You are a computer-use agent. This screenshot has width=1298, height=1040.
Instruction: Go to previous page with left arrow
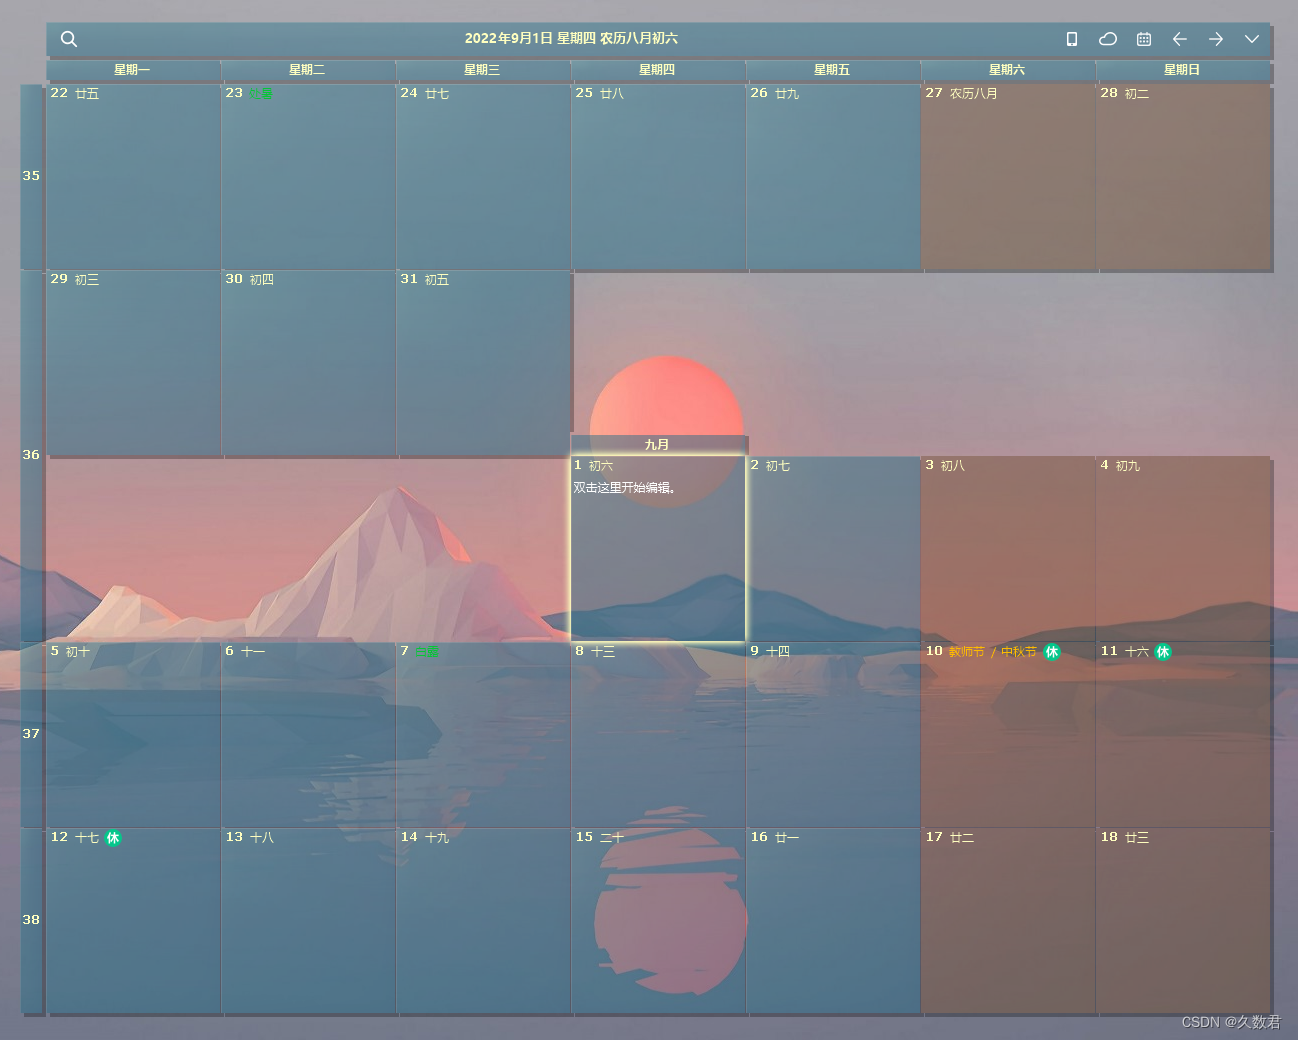pyautogui.click(x=1180, y=39)
